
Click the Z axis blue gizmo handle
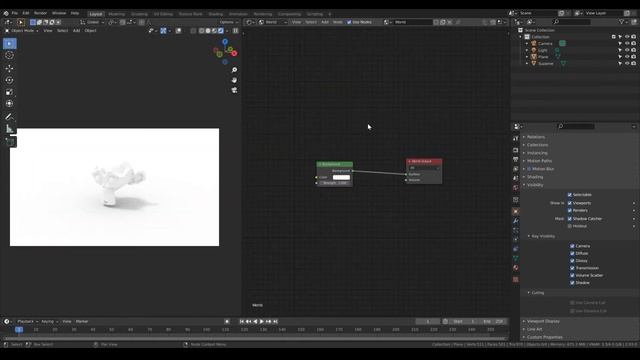click(225, 42)
